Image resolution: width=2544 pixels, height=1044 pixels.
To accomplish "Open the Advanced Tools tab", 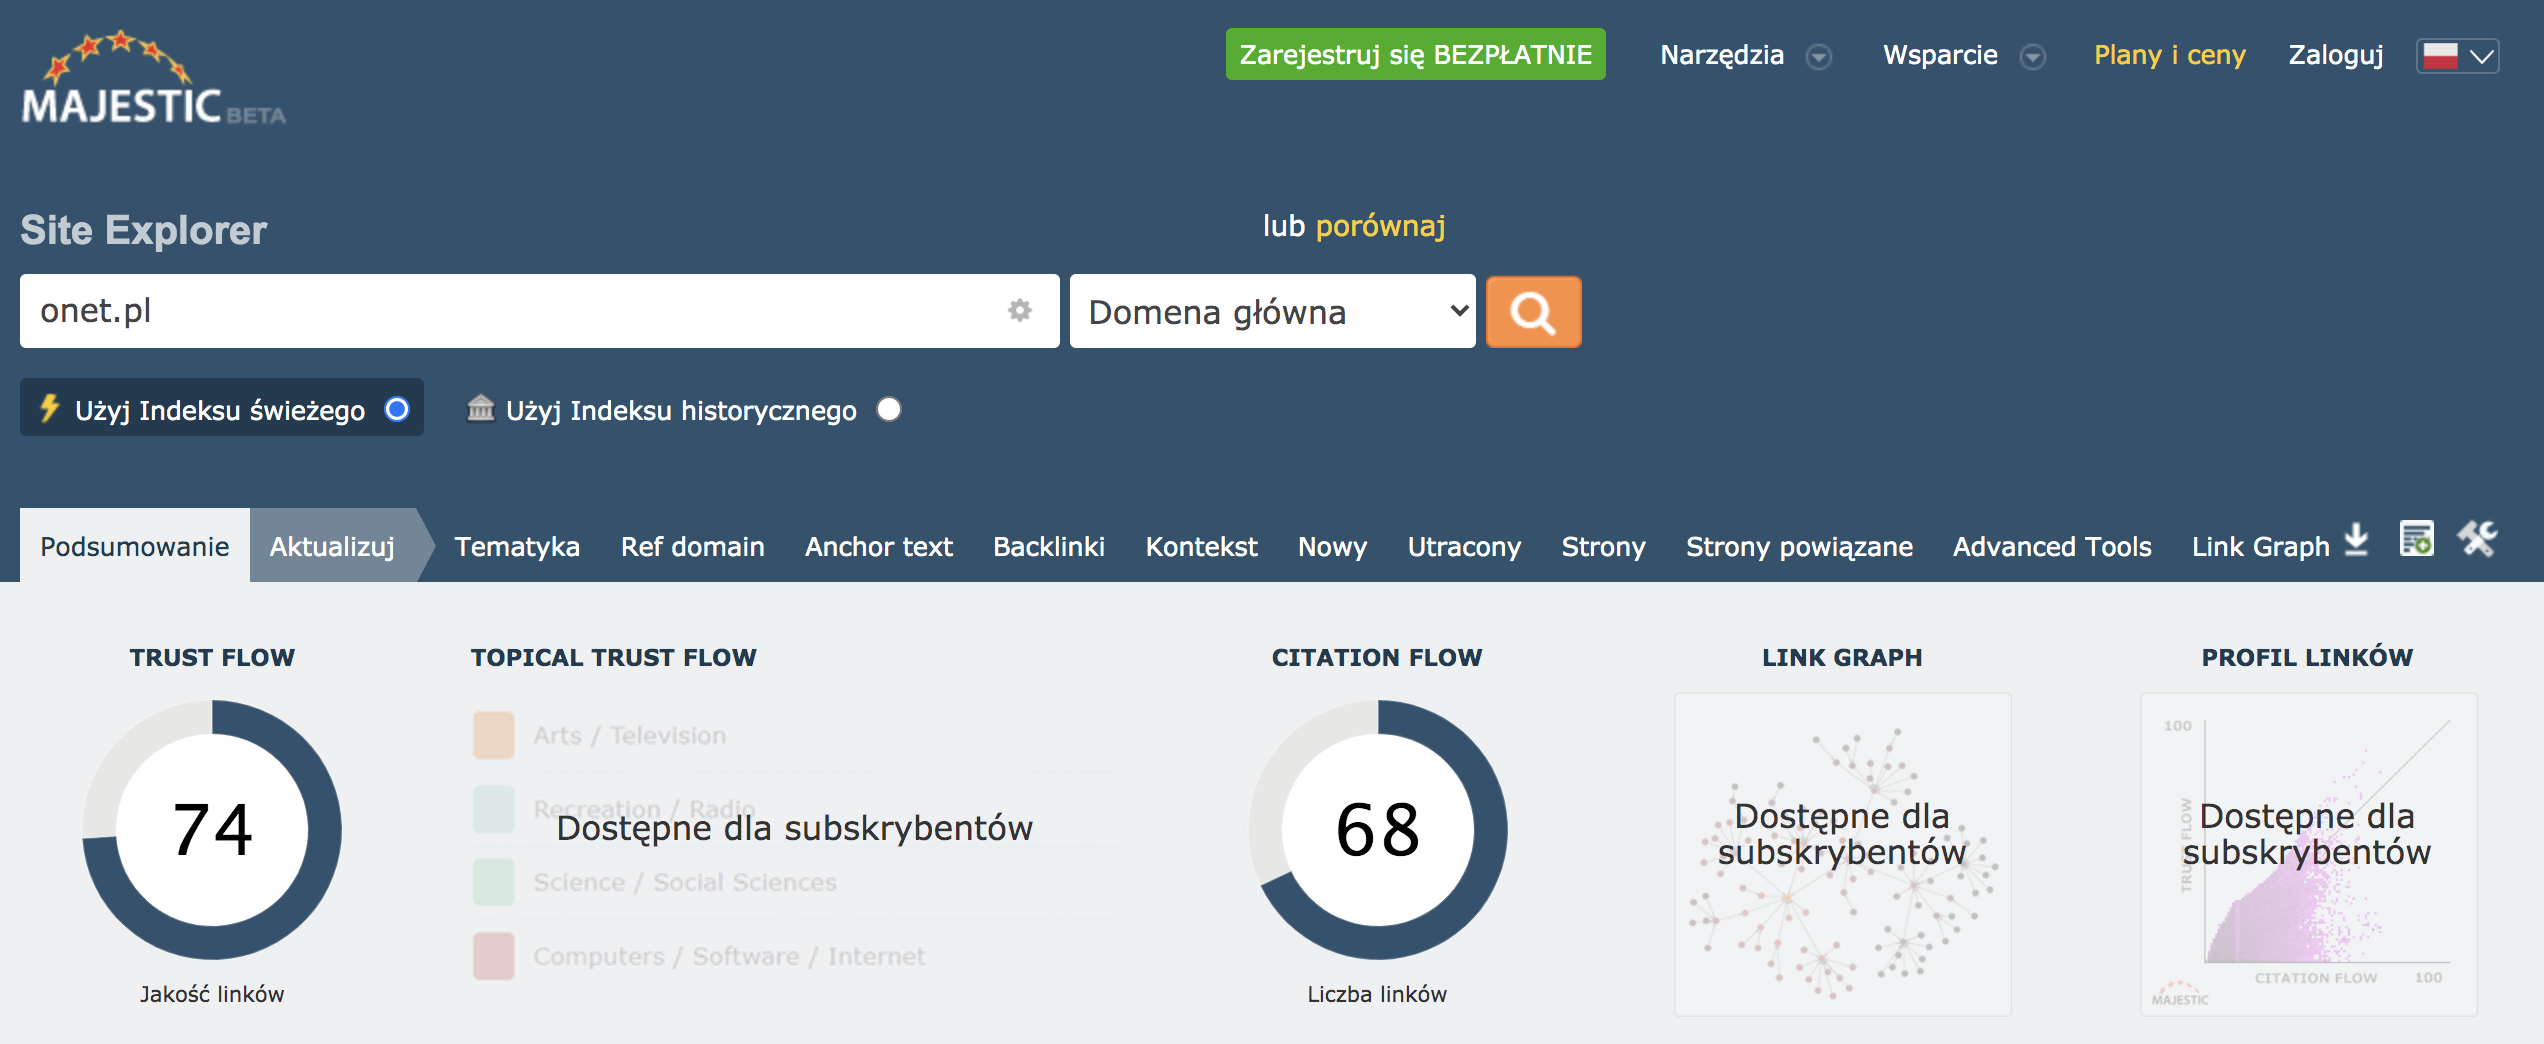I will [x=2052, y=546].
